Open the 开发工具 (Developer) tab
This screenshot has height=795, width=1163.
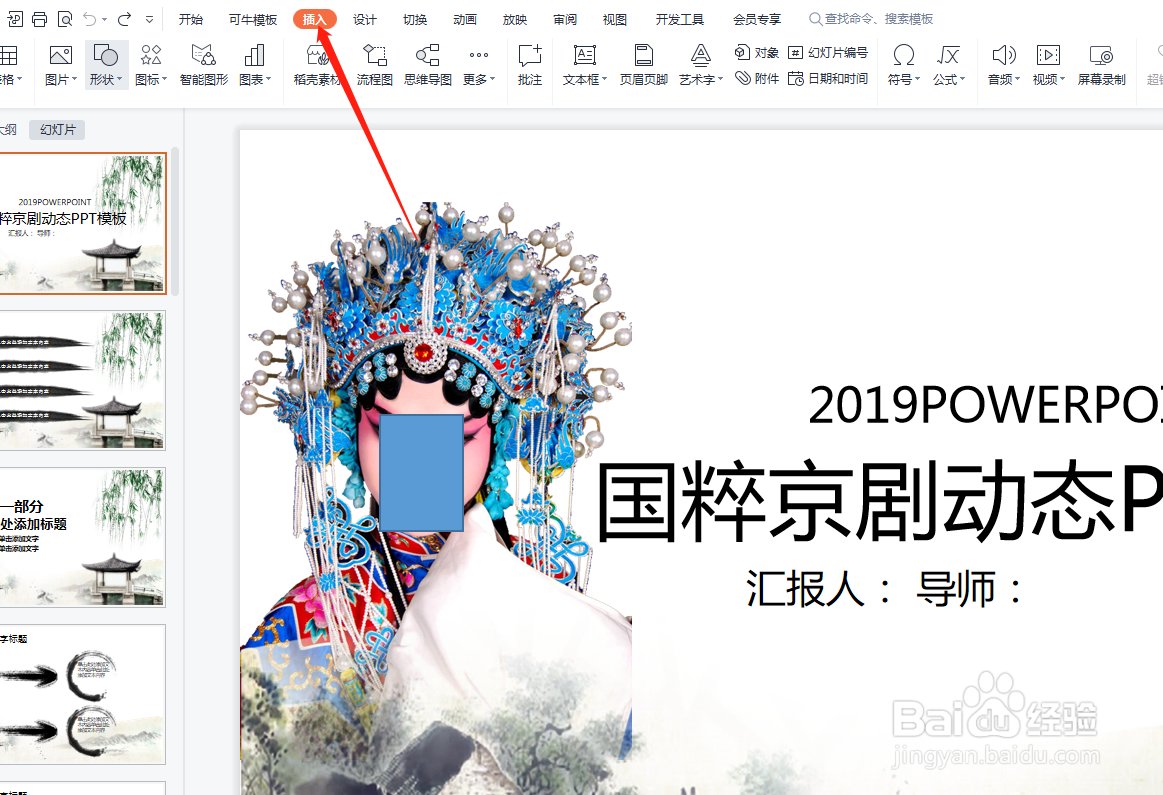(x=679, y=19)
